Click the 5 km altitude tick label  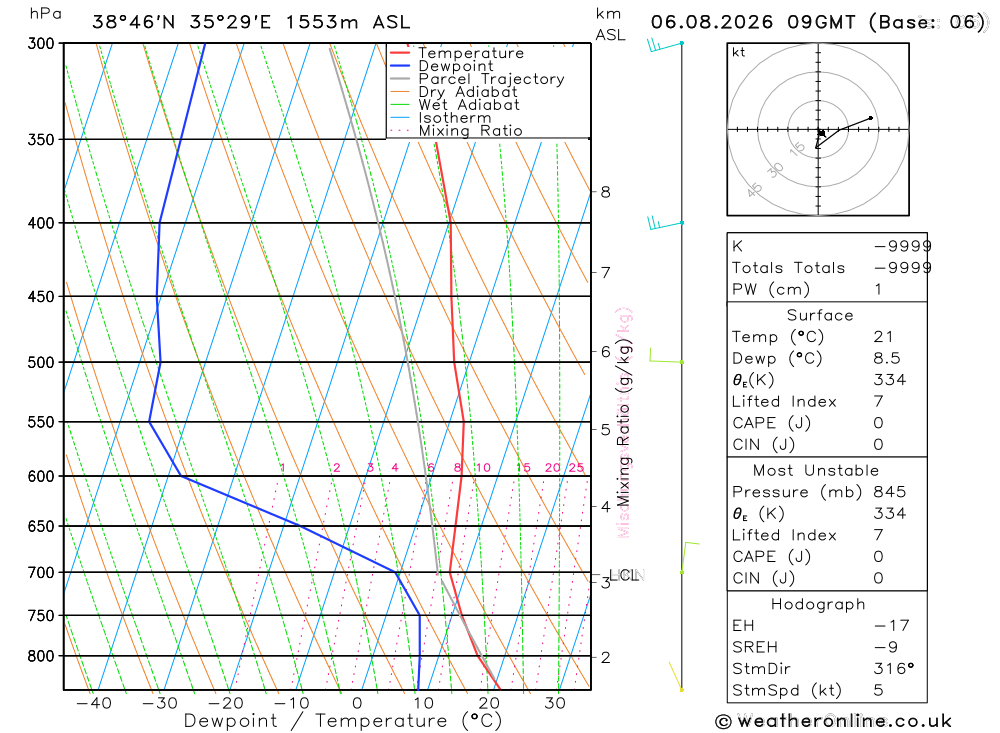coord(605,429)
